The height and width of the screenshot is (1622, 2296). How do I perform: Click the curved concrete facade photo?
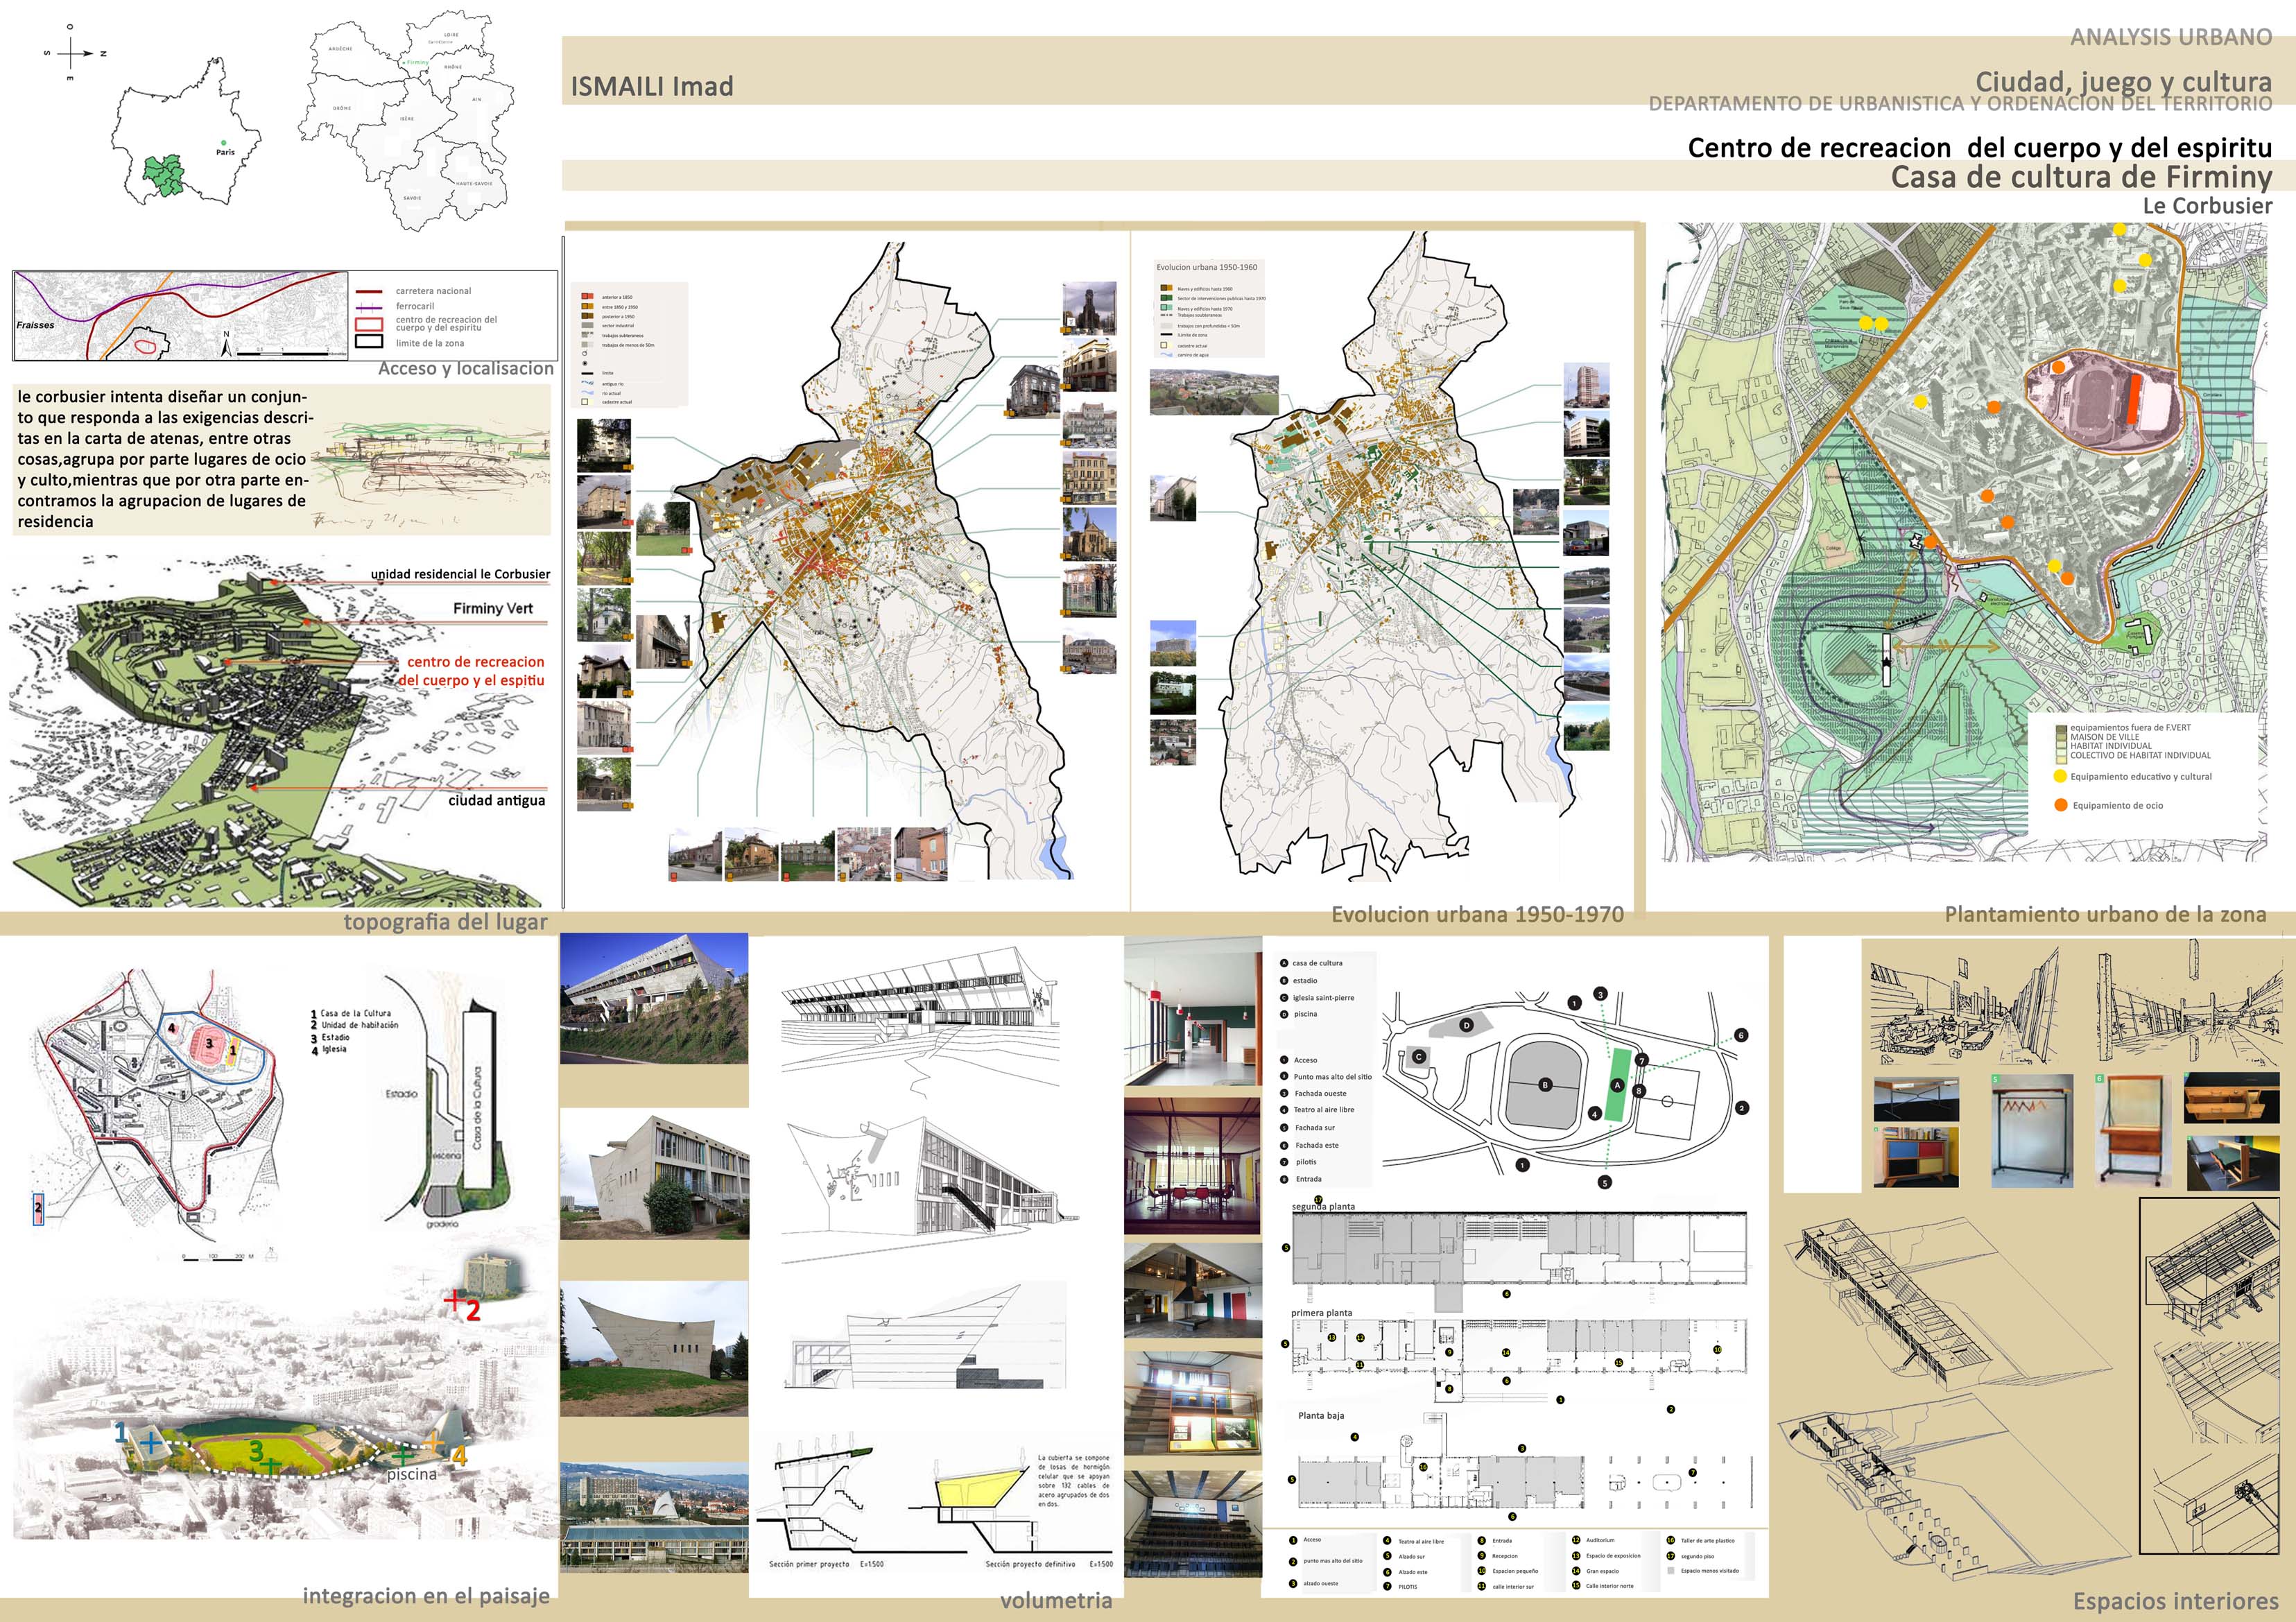point(654,1348)
